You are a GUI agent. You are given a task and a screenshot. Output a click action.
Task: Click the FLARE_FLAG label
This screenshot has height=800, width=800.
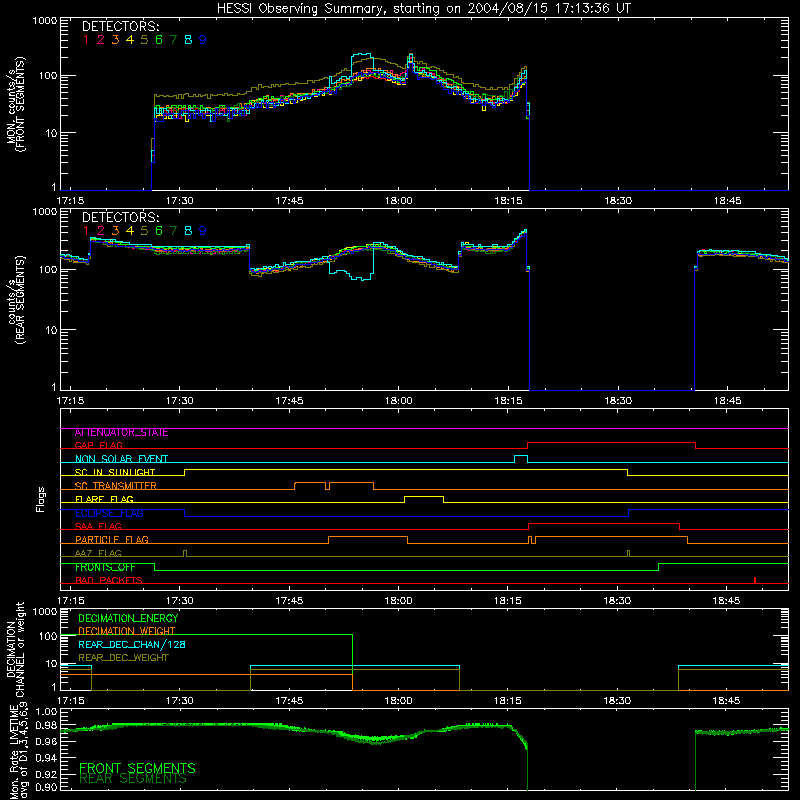104,499
